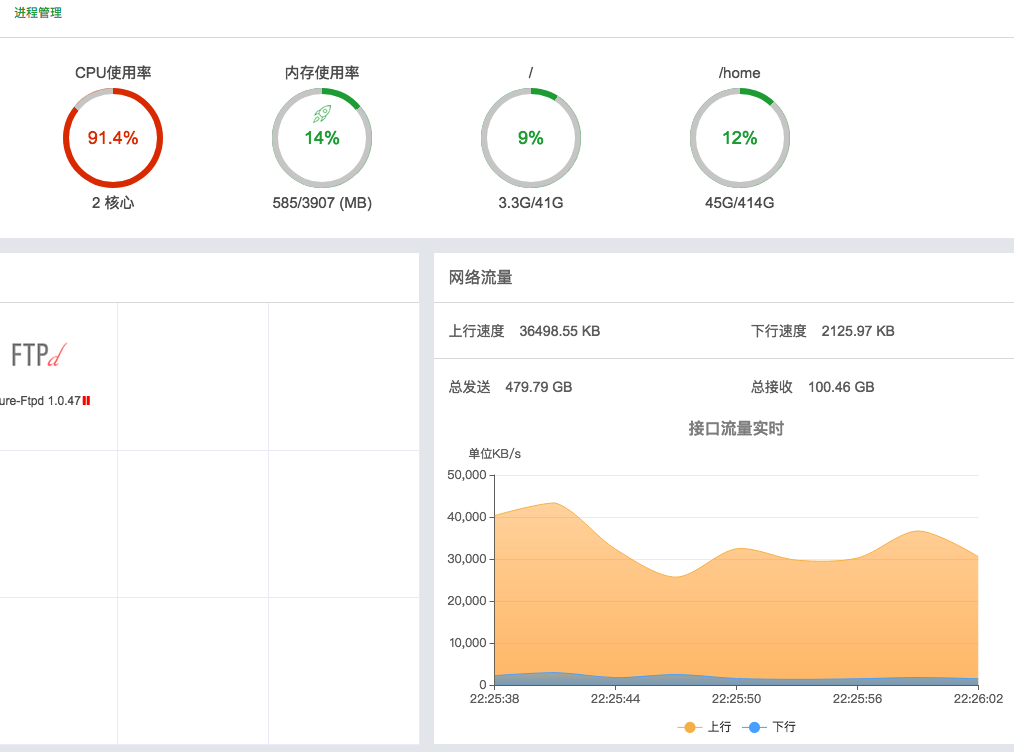
Task: Click the 585/3907 (MB) memory text
Action: (322, 203)
